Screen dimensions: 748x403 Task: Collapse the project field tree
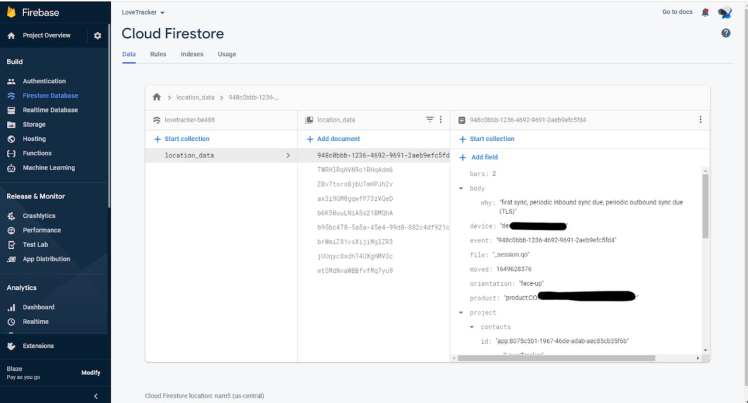pos(460,312)
